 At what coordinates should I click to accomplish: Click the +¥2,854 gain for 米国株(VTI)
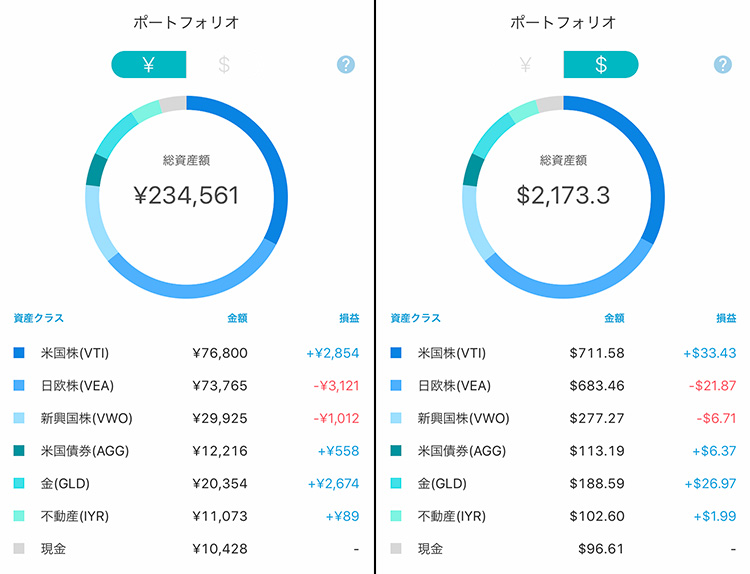pyautogui.click(x=332, y=353)
